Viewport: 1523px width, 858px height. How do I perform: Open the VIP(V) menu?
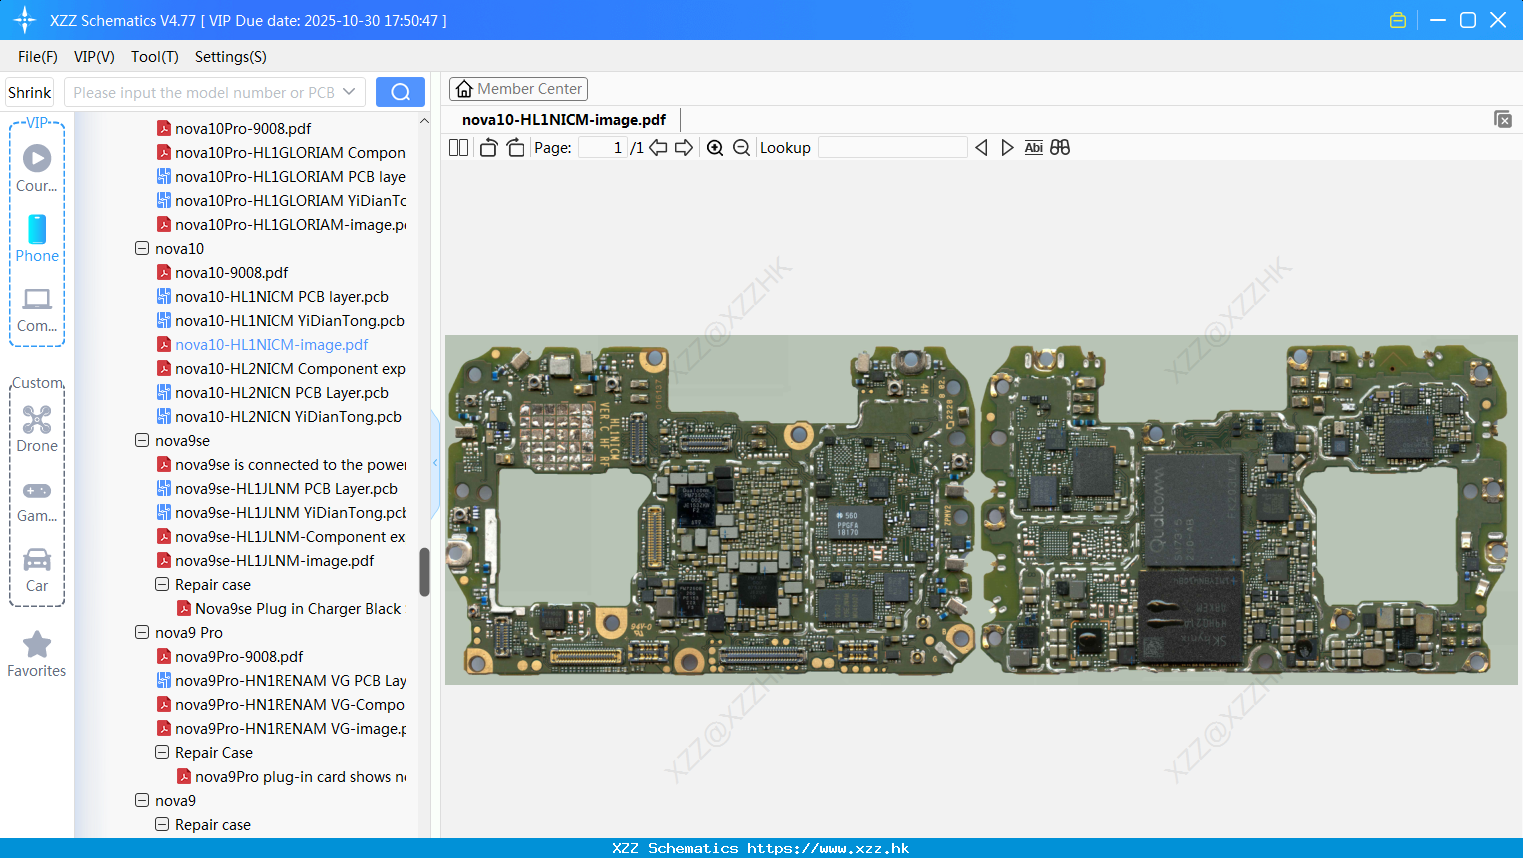(94, 56)
